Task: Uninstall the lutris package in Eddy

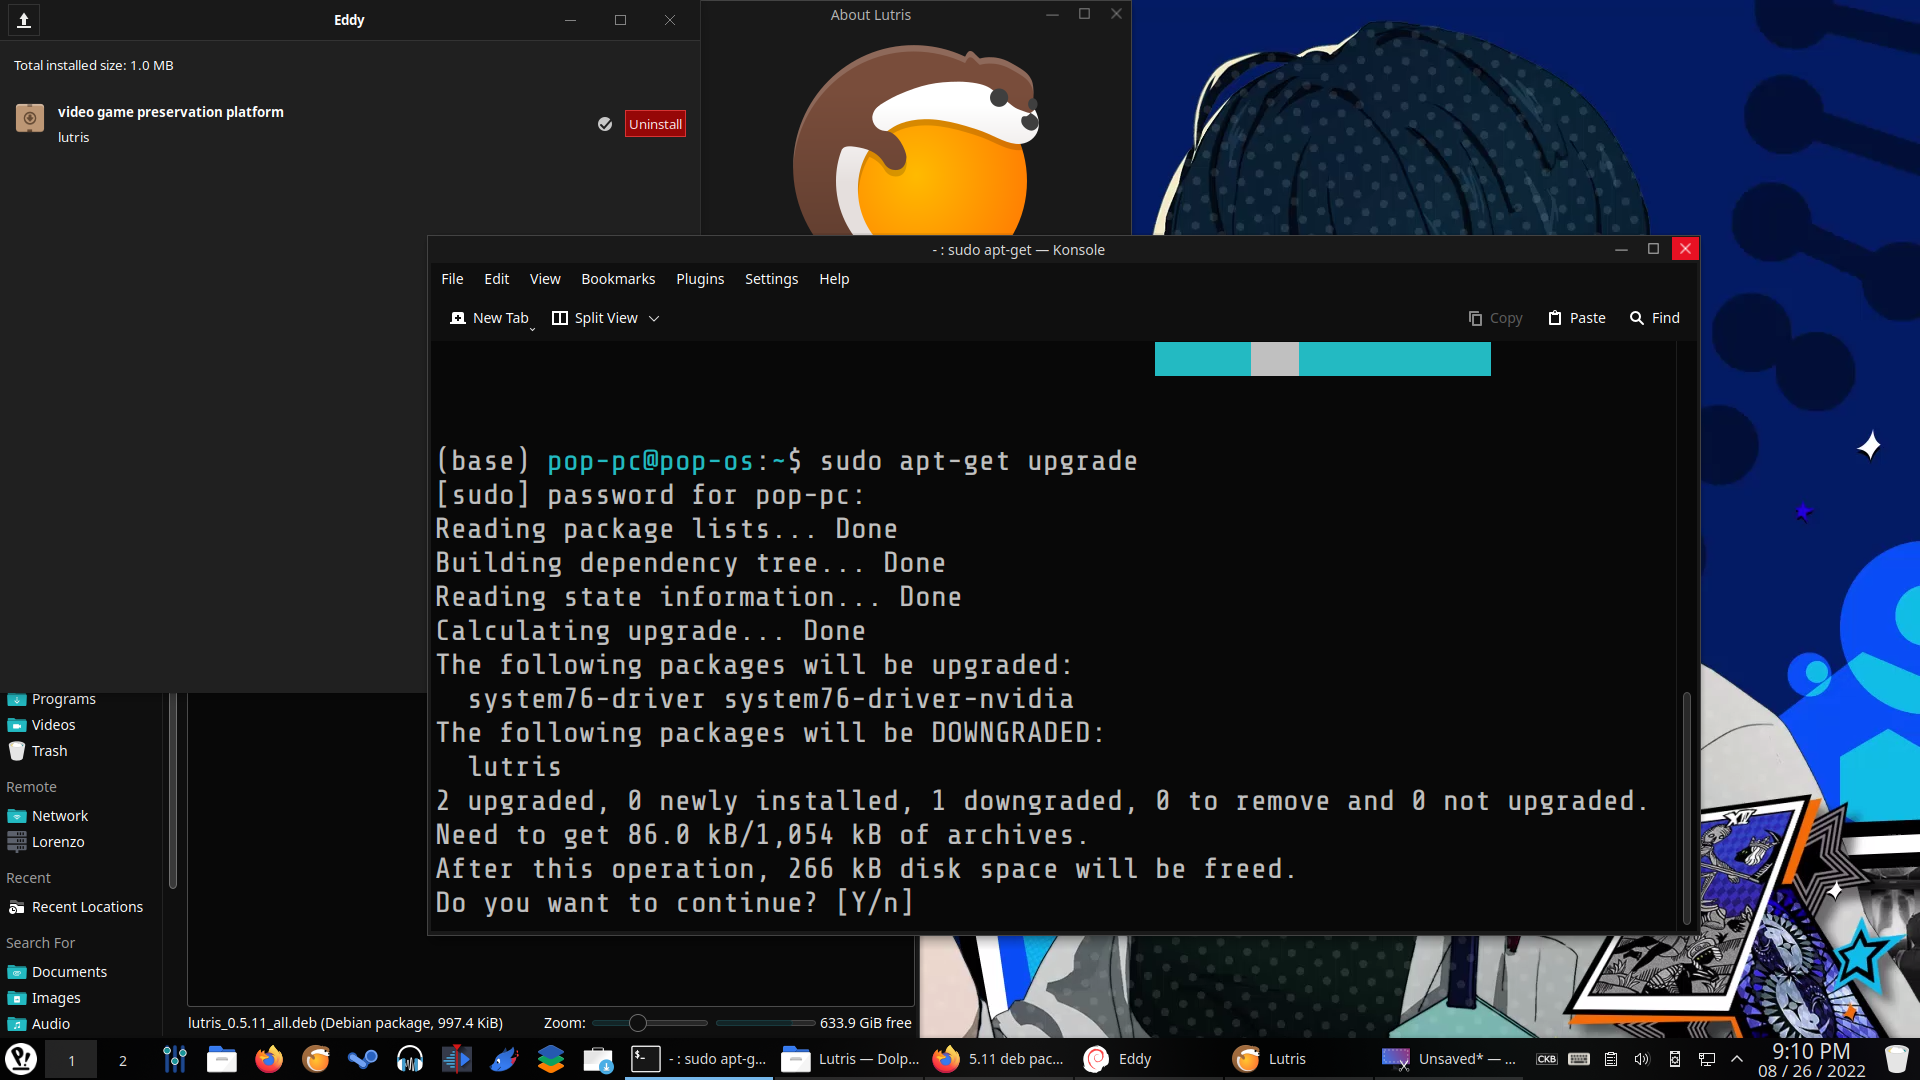Action: [x=655, y=124]
